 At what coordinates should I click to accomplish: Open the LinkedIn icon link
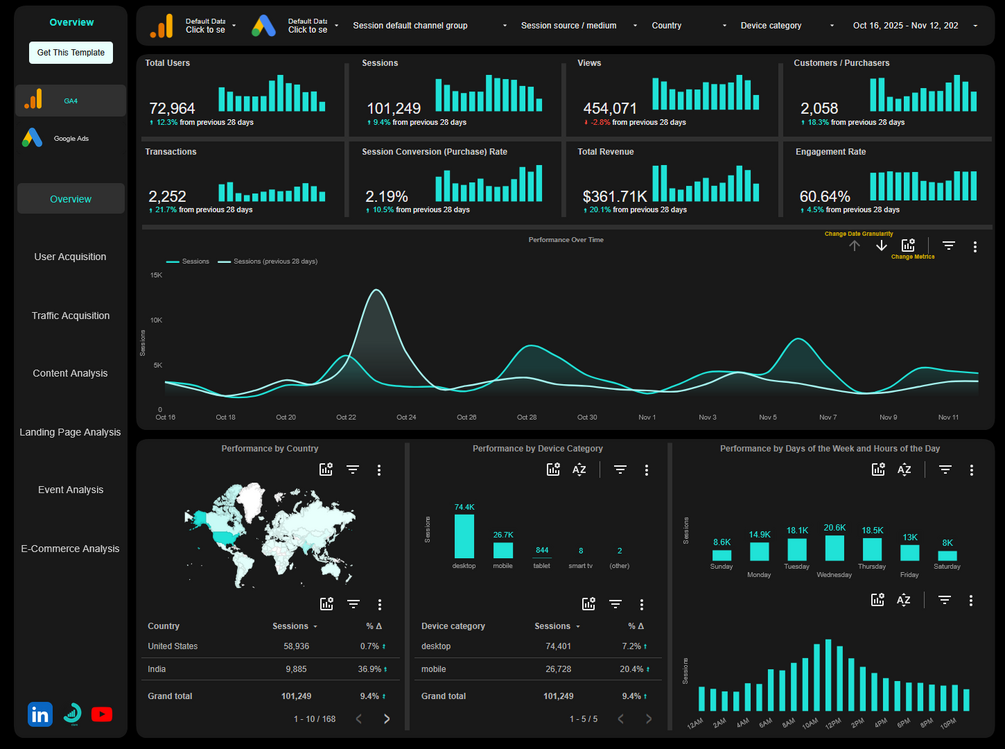tap(40, 714)
